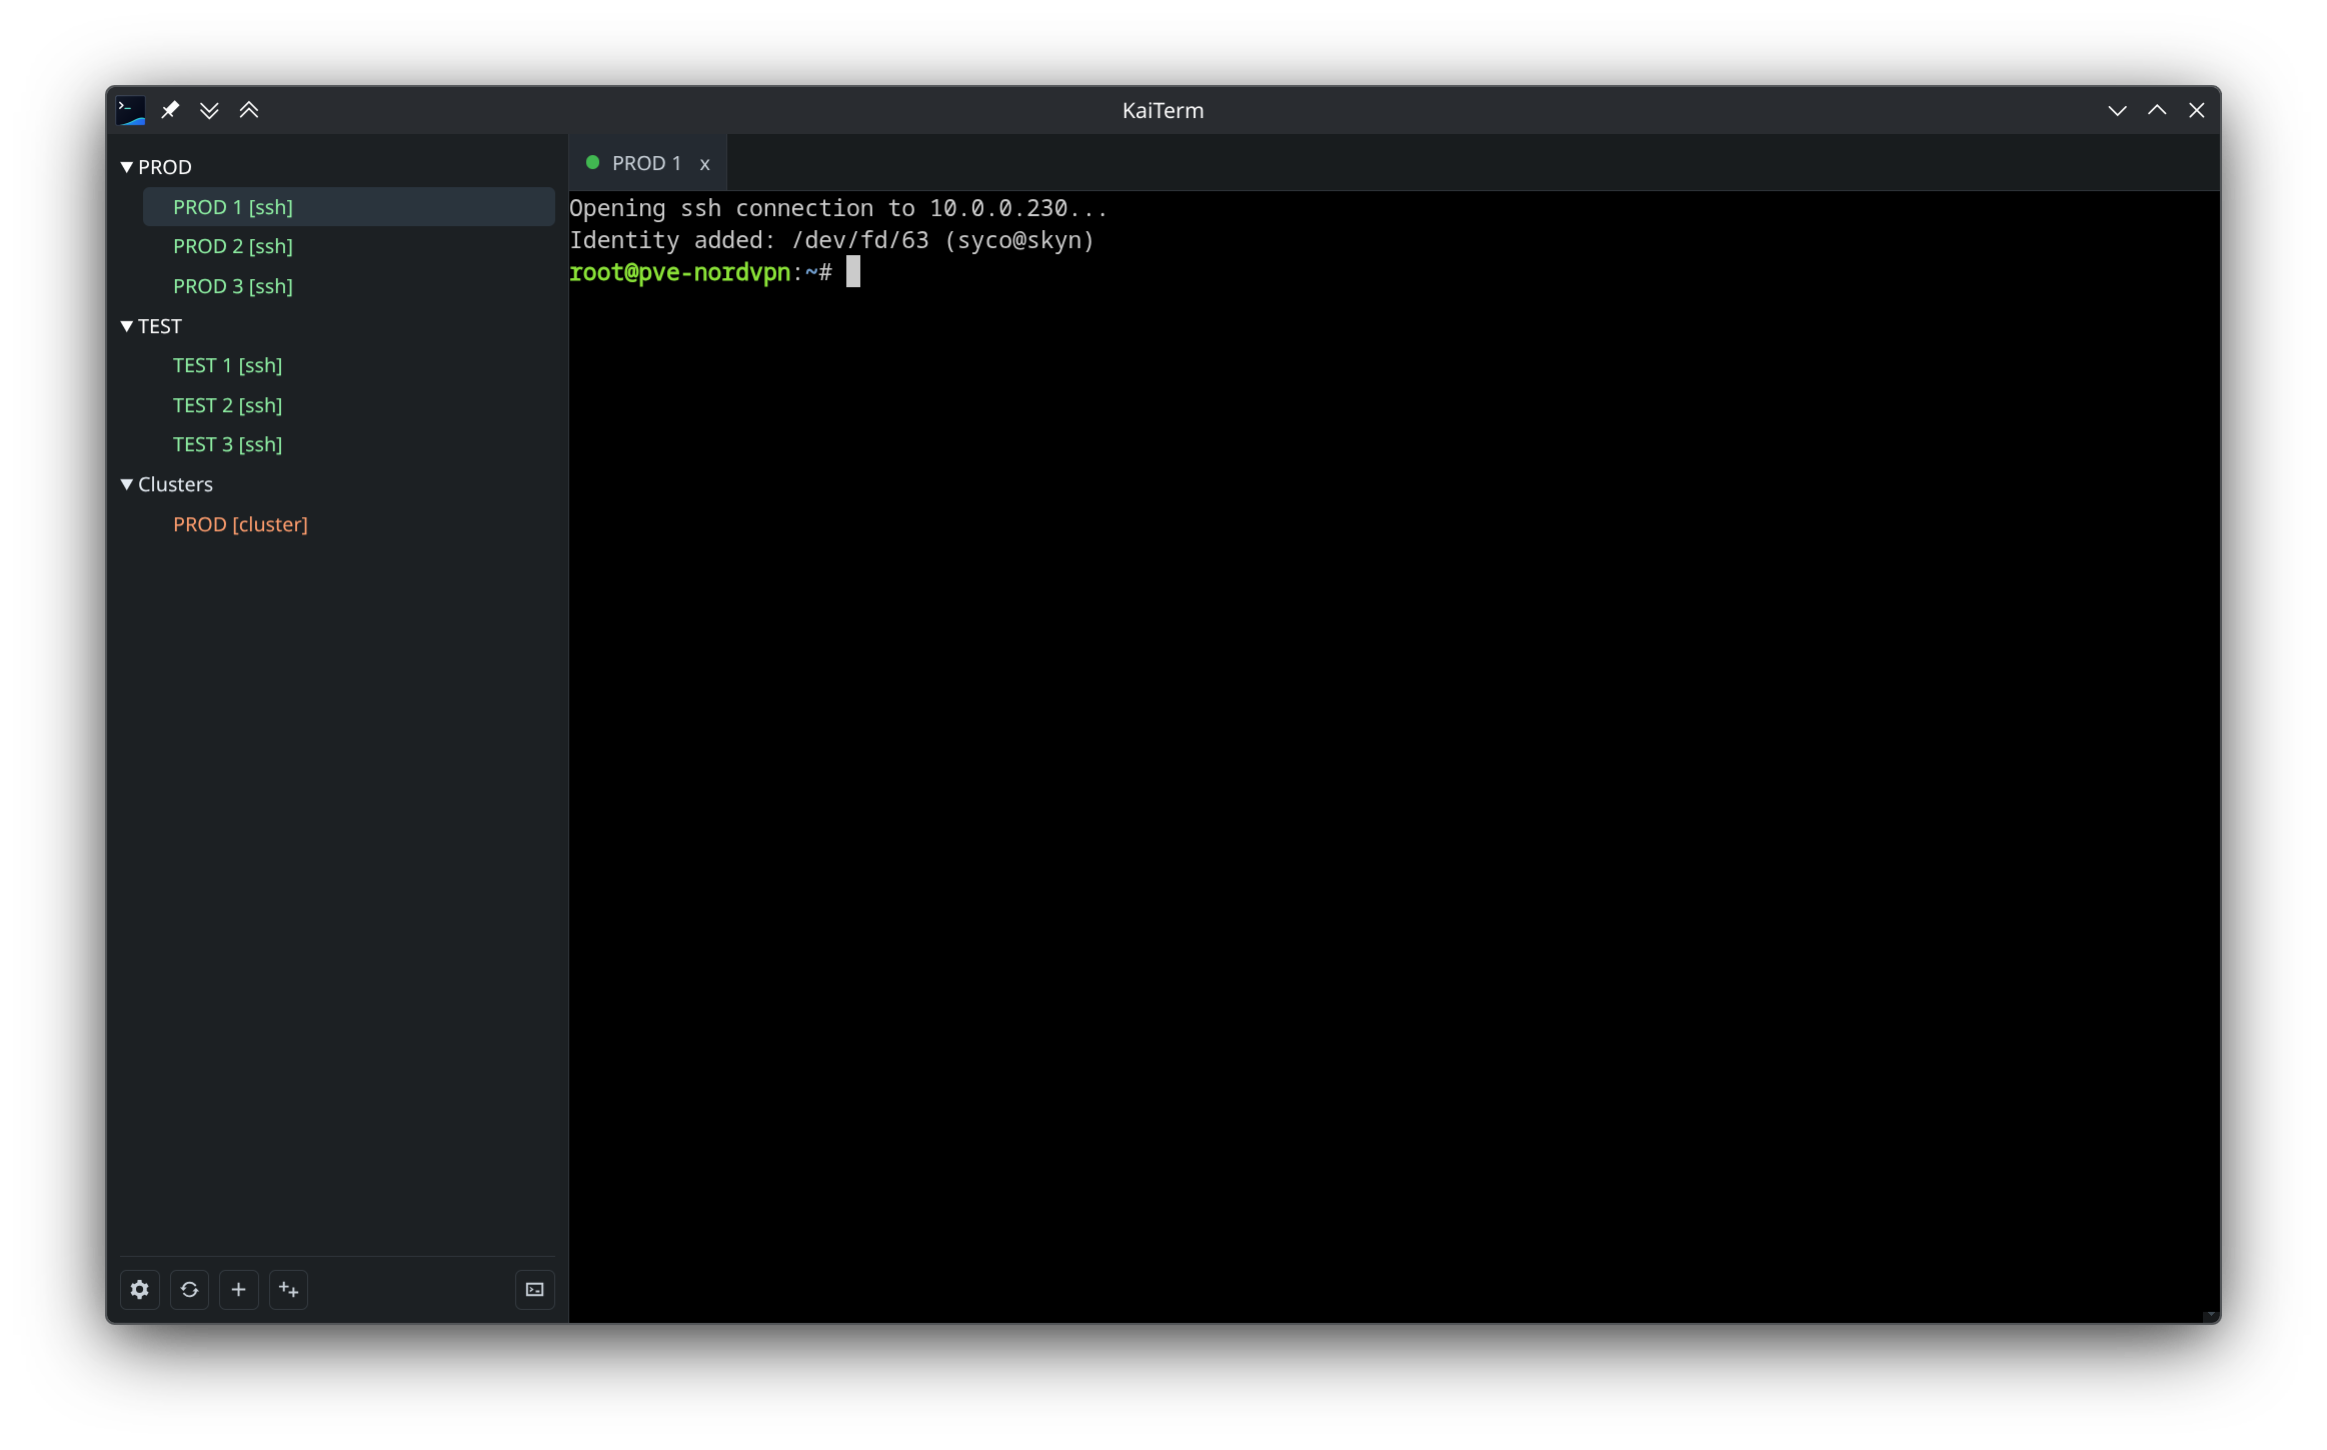Click the KaiTerm app icon in title bar
Screen dimensions: 2327x1450
pos(131,110)
